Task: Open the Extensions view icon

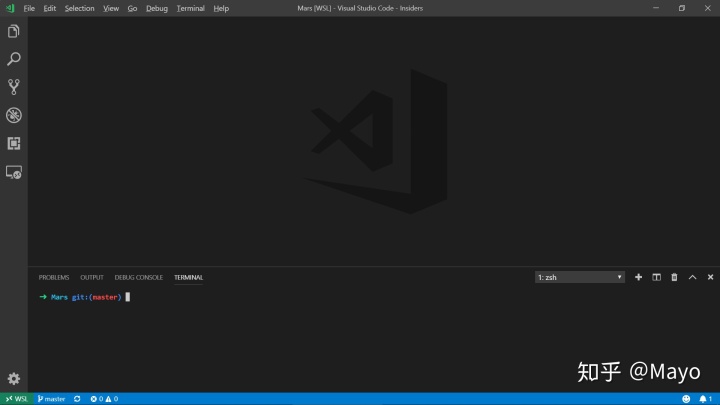Action: (x=14, y=143)
